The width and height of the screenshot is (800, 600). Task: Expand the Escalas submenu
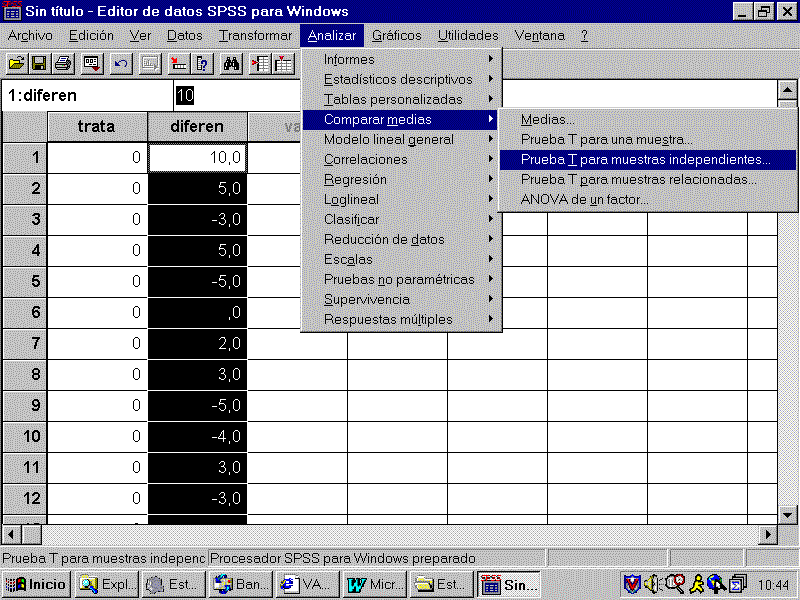[x=402, y=259]
